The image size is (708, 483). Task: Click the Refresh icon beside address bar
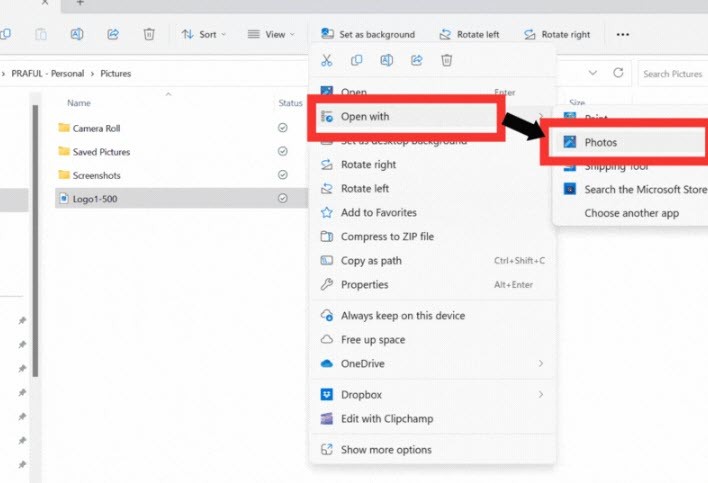[x=618, y=73]
